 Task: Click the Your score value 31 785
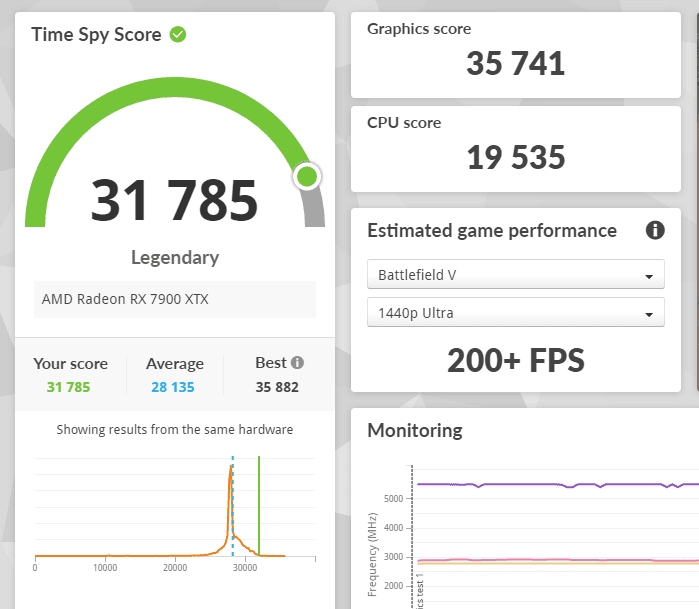click(68, 387)
